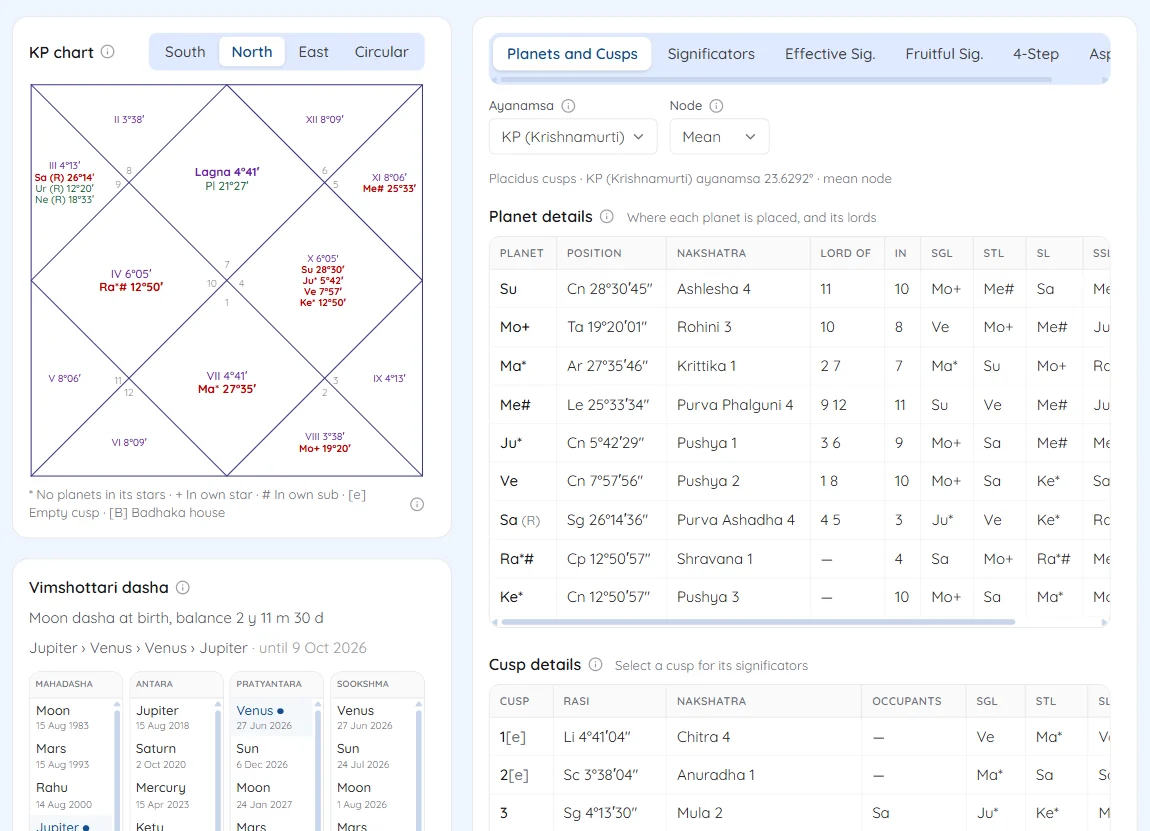The height and width of the screenshot is (831, 1150).
Task: Open Planets and Cusps tab
Action: click(x=572, y=54)
